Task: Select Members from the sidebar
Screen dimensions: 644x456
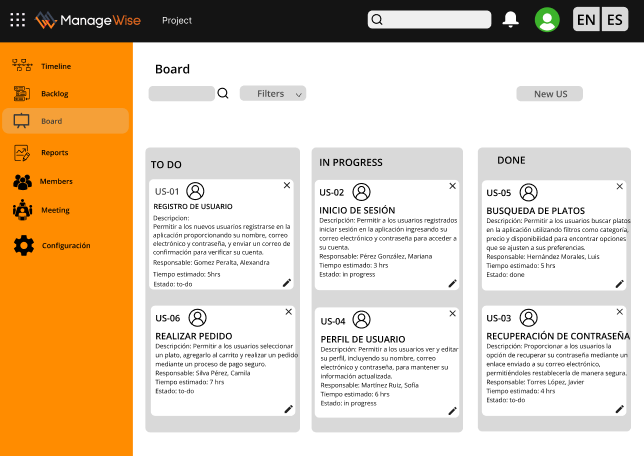Action: [x=55, y=182]
